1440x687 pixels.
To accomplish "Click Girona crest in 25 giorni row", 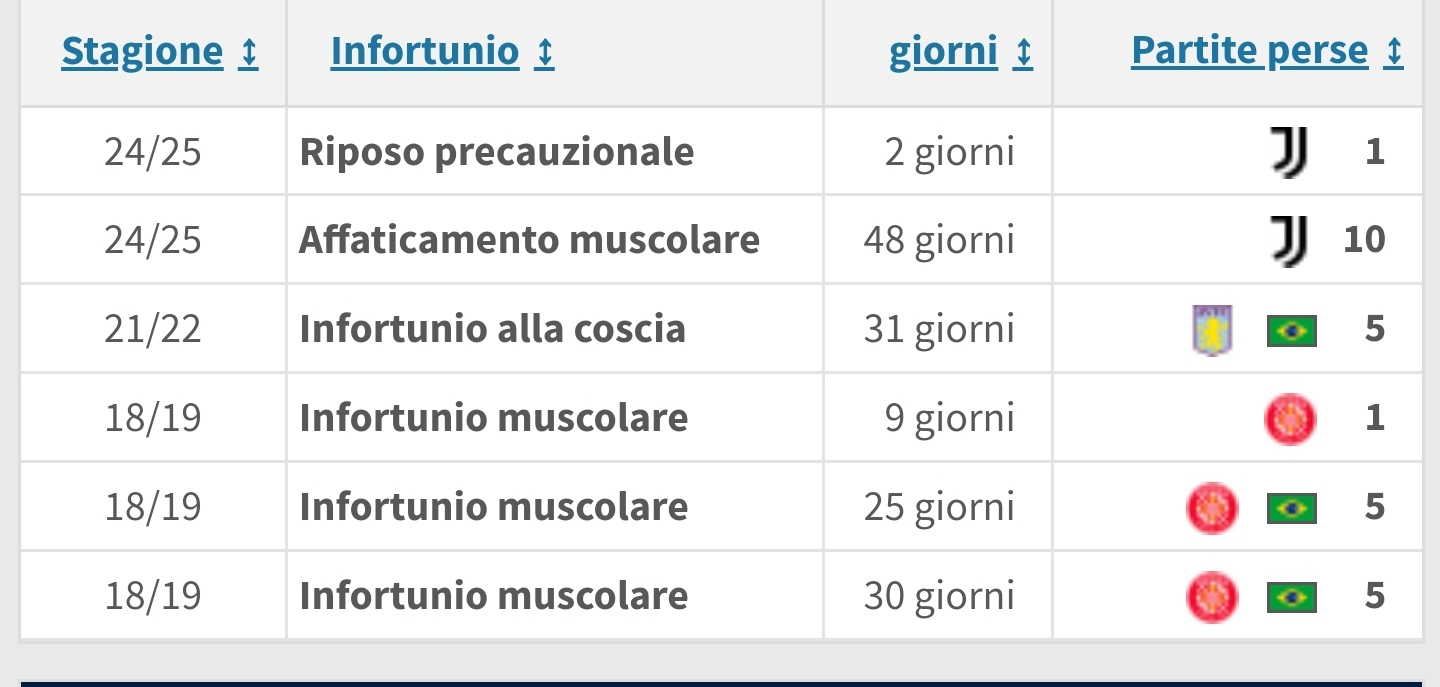I will (x=1212, y=508).
